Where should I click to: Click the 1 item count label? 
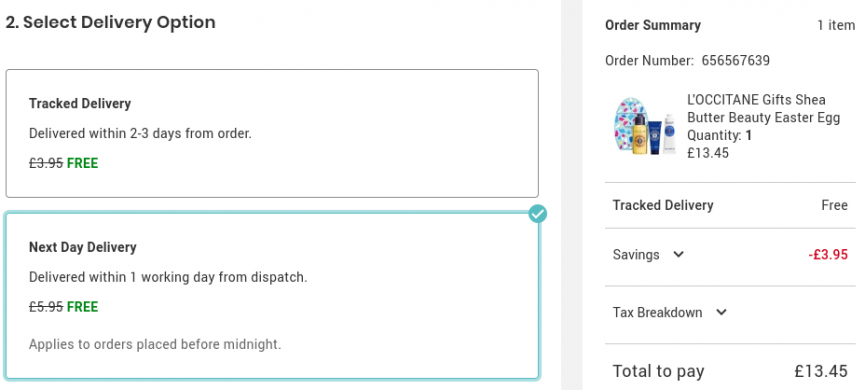(x=836, y=25)
